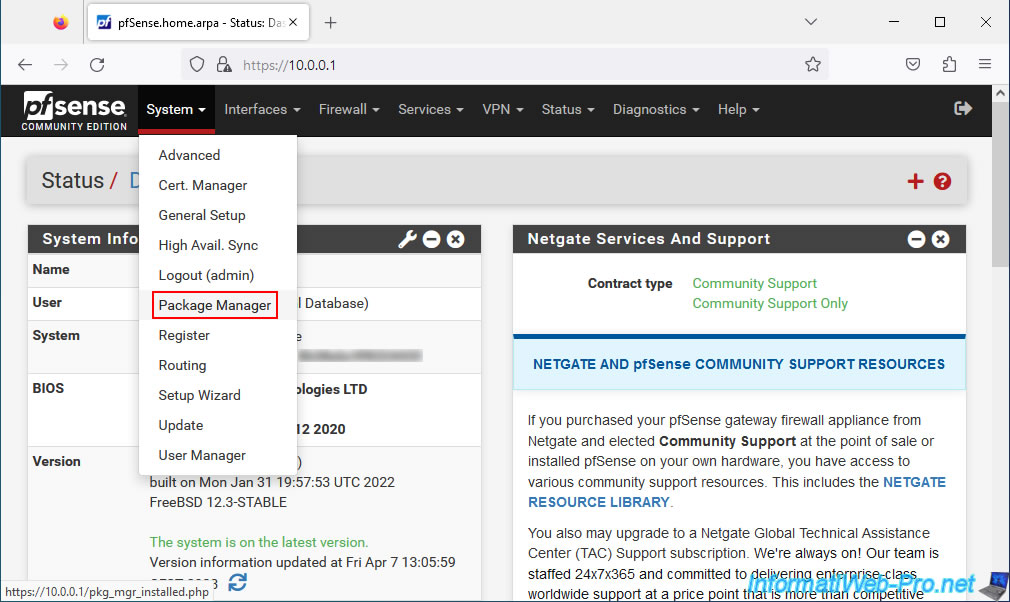Screen dimensions: 1010x602
Task: Expand the Status dropdown menu
Action: pos(567,109)
